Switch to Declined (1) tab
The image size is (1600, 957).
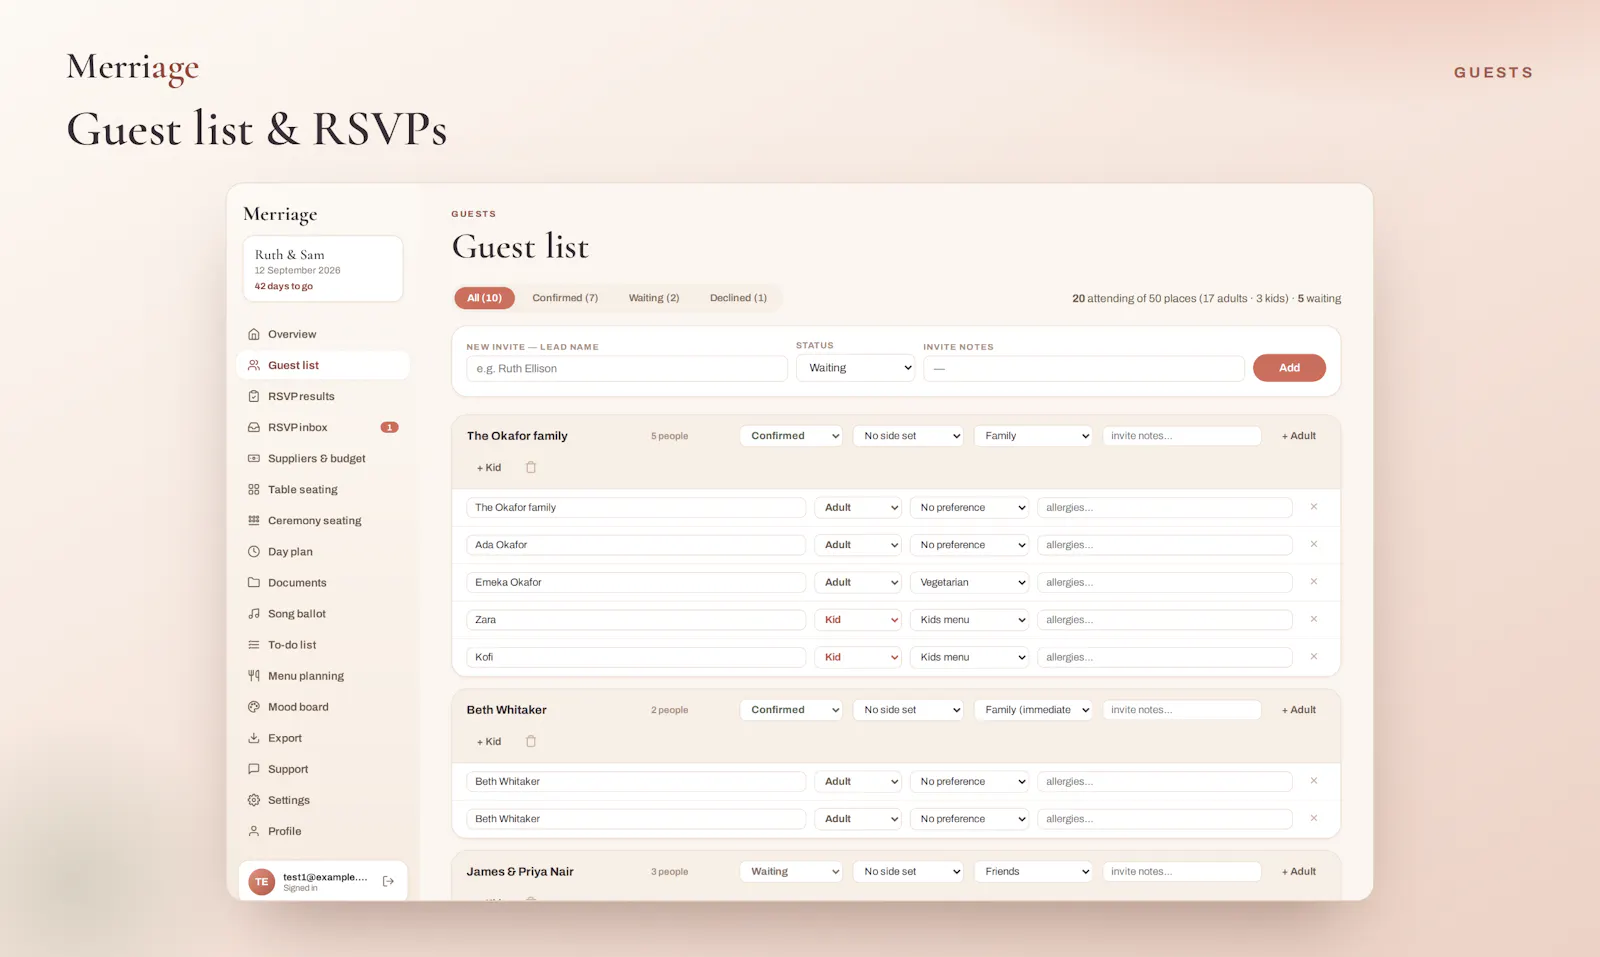coord(738,298)
